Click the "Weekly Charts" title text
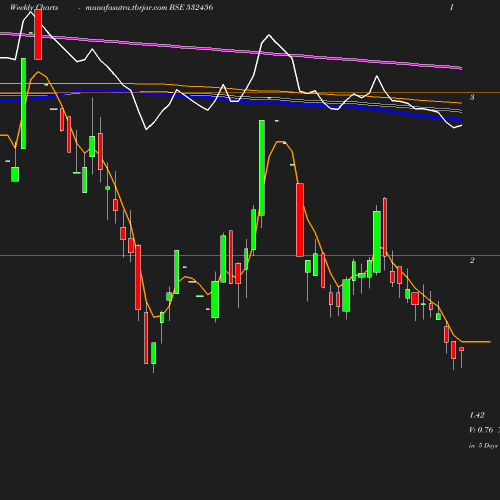The height and width of the screenshot is (500, 500). tap(34, 7)
